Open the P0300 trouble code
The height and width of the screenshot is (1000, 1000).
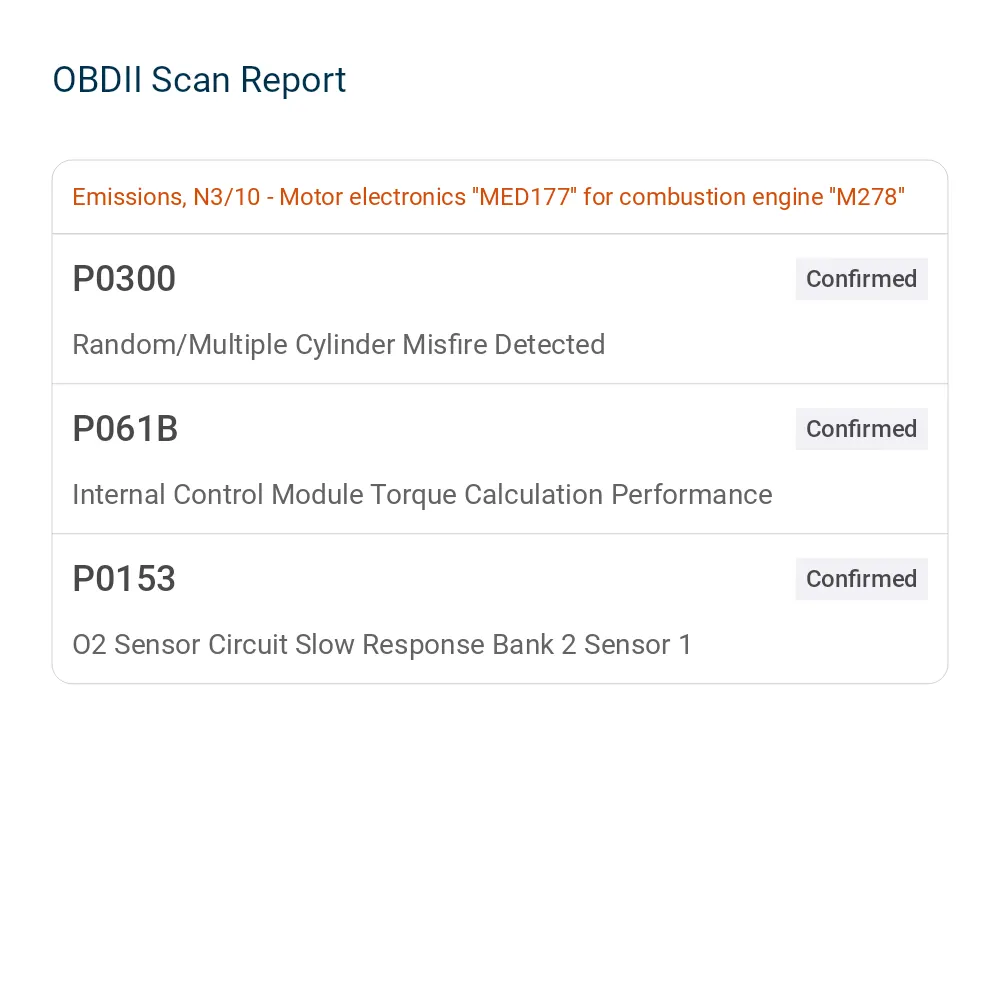[x=124, y=279]
